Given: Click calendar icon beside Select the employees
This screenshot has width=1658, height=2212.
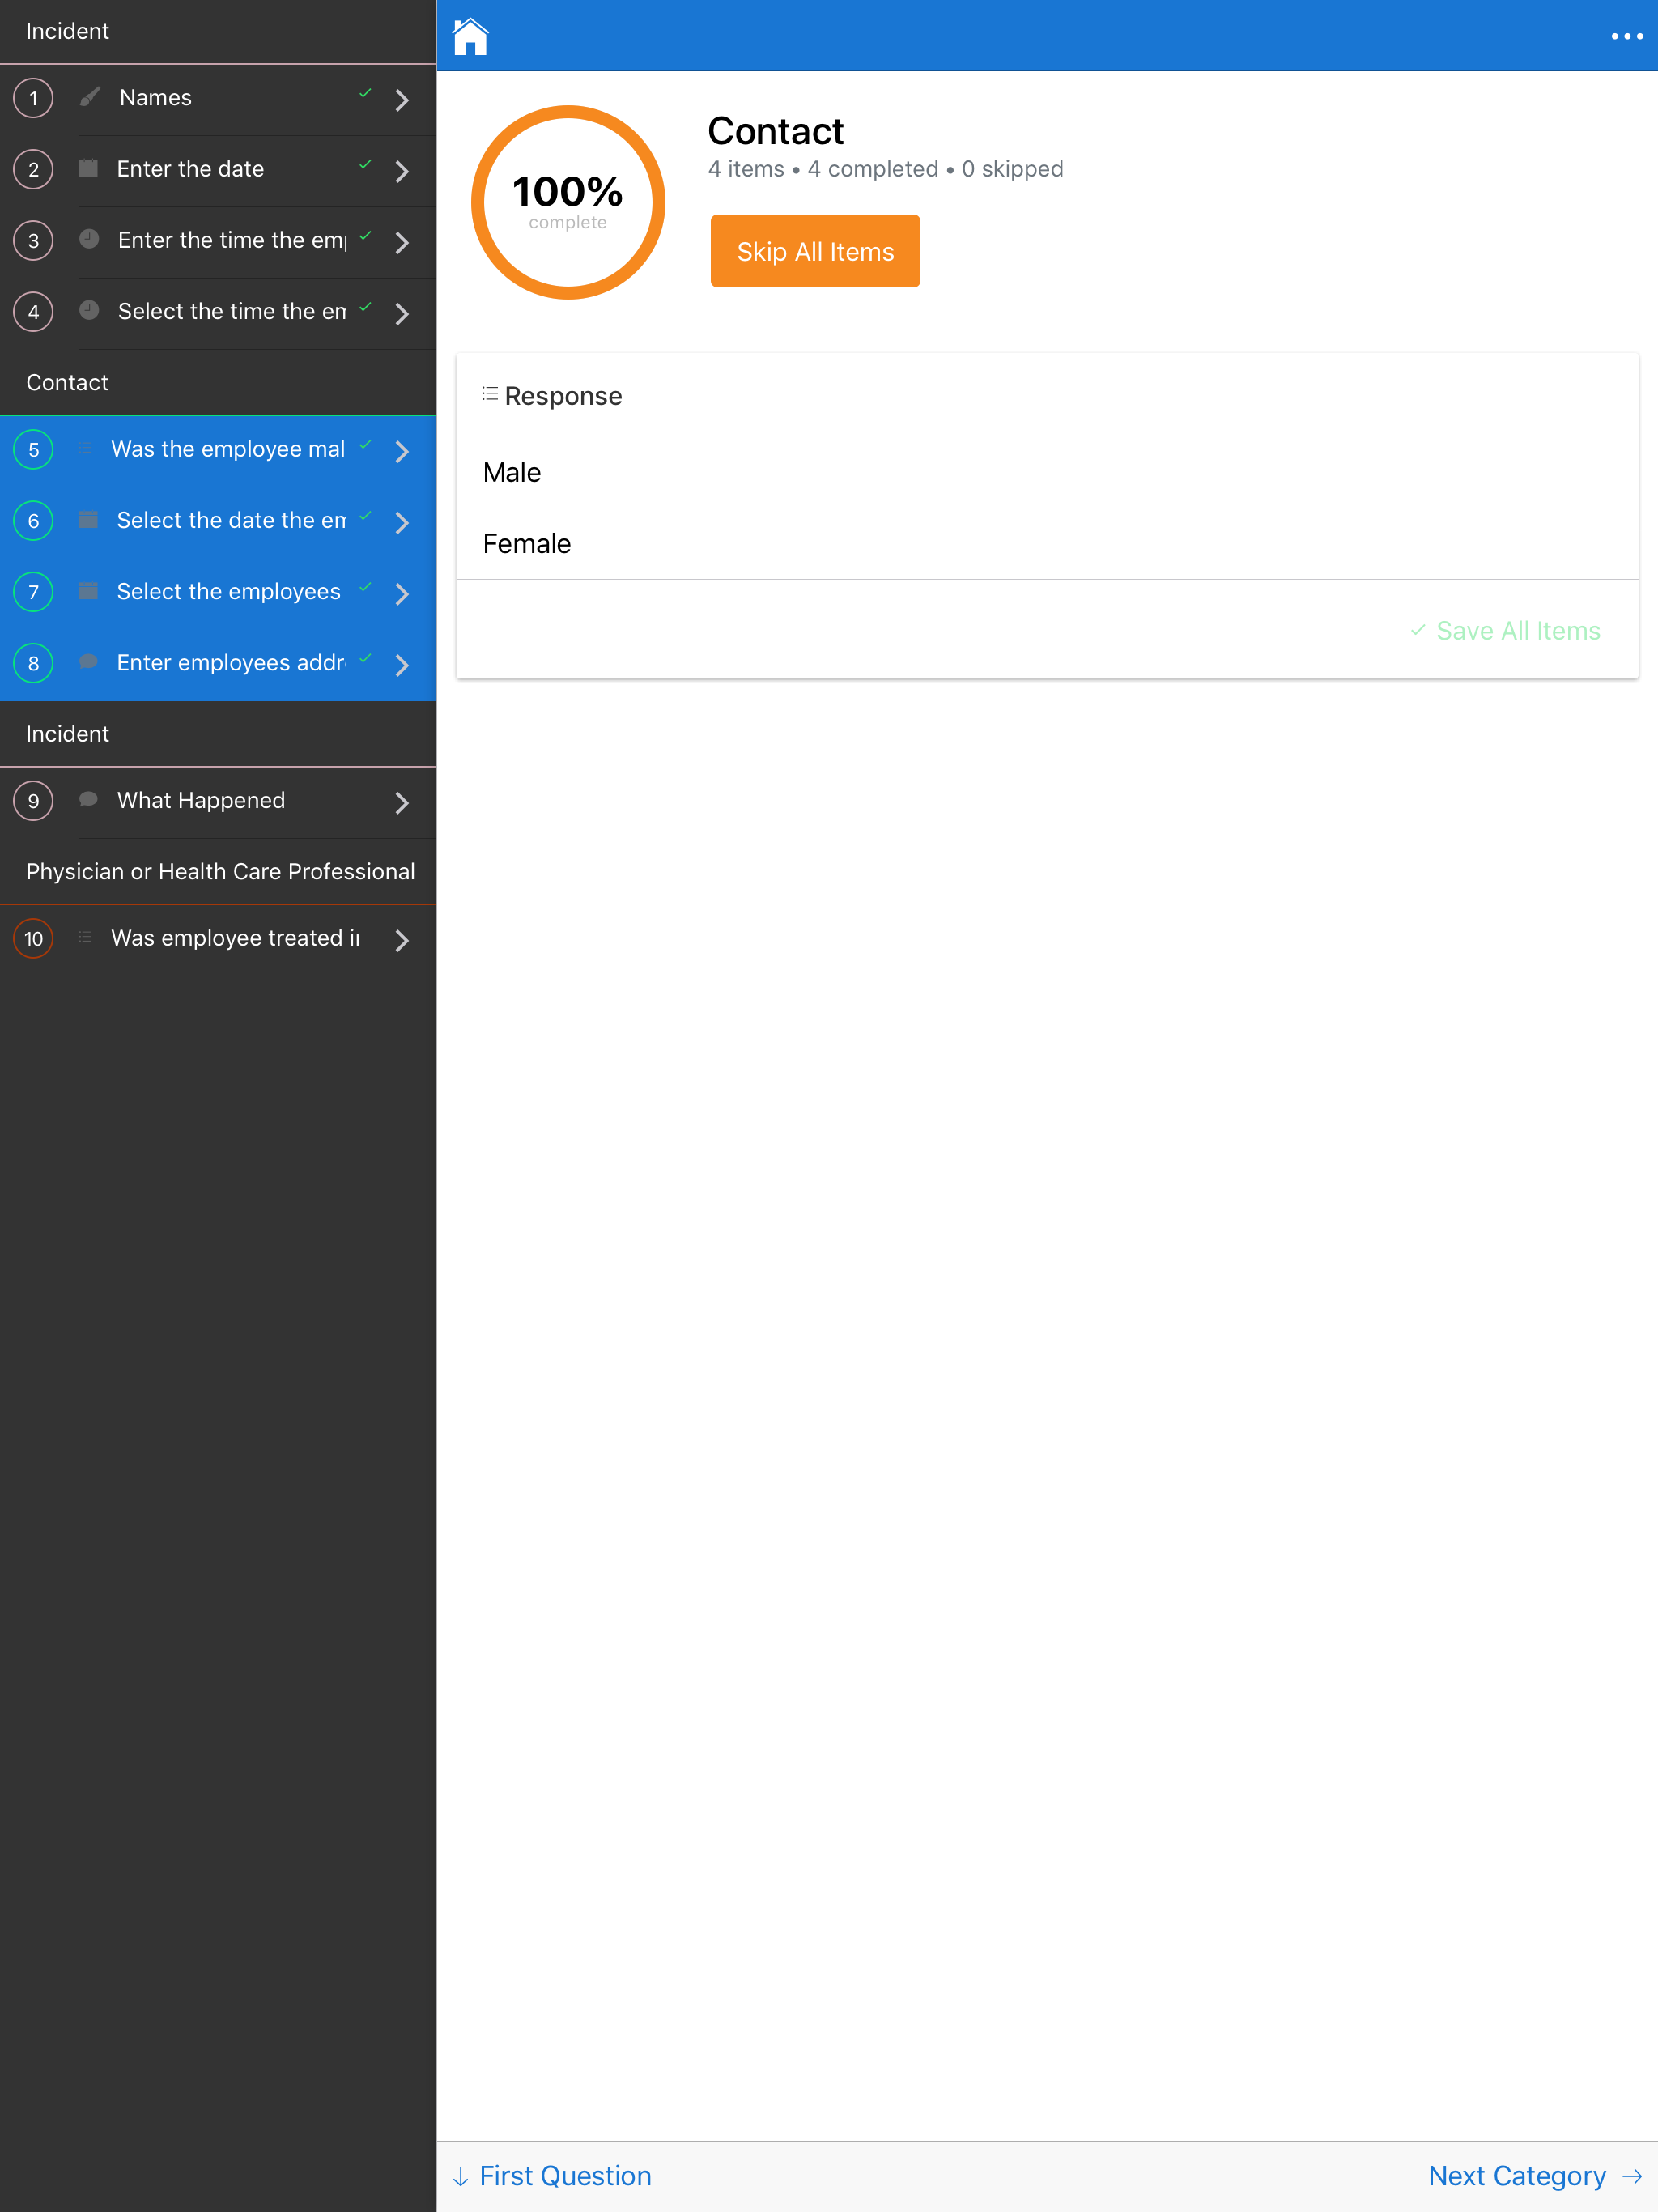Looking at the screenshot, I should [x=89, y=591].
